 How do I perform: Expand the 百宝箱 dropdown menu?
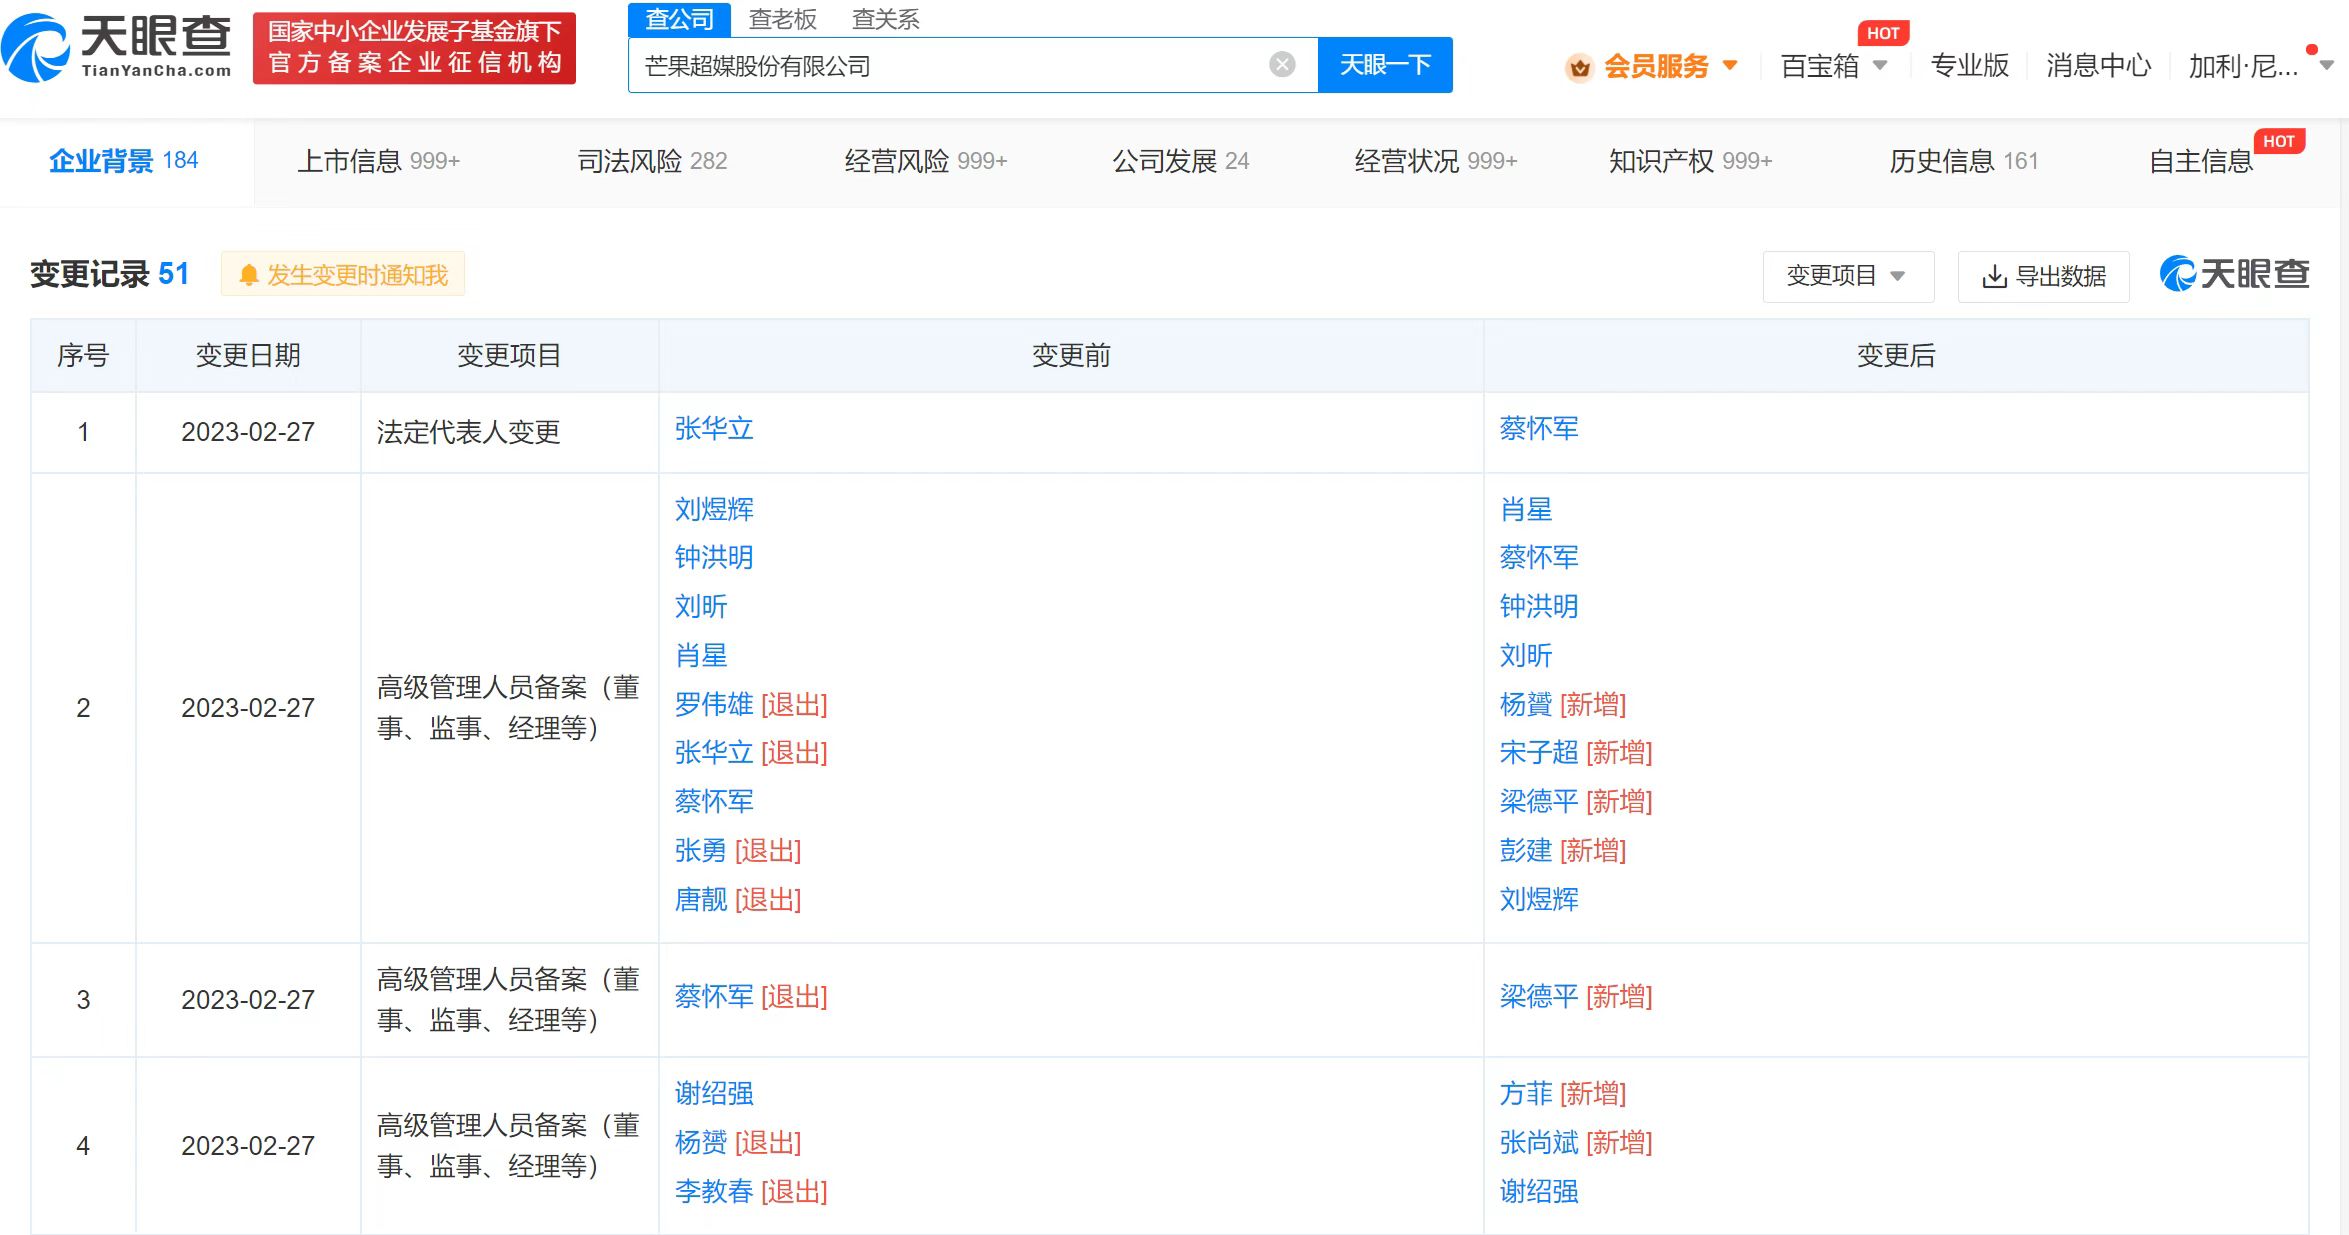1880,66
